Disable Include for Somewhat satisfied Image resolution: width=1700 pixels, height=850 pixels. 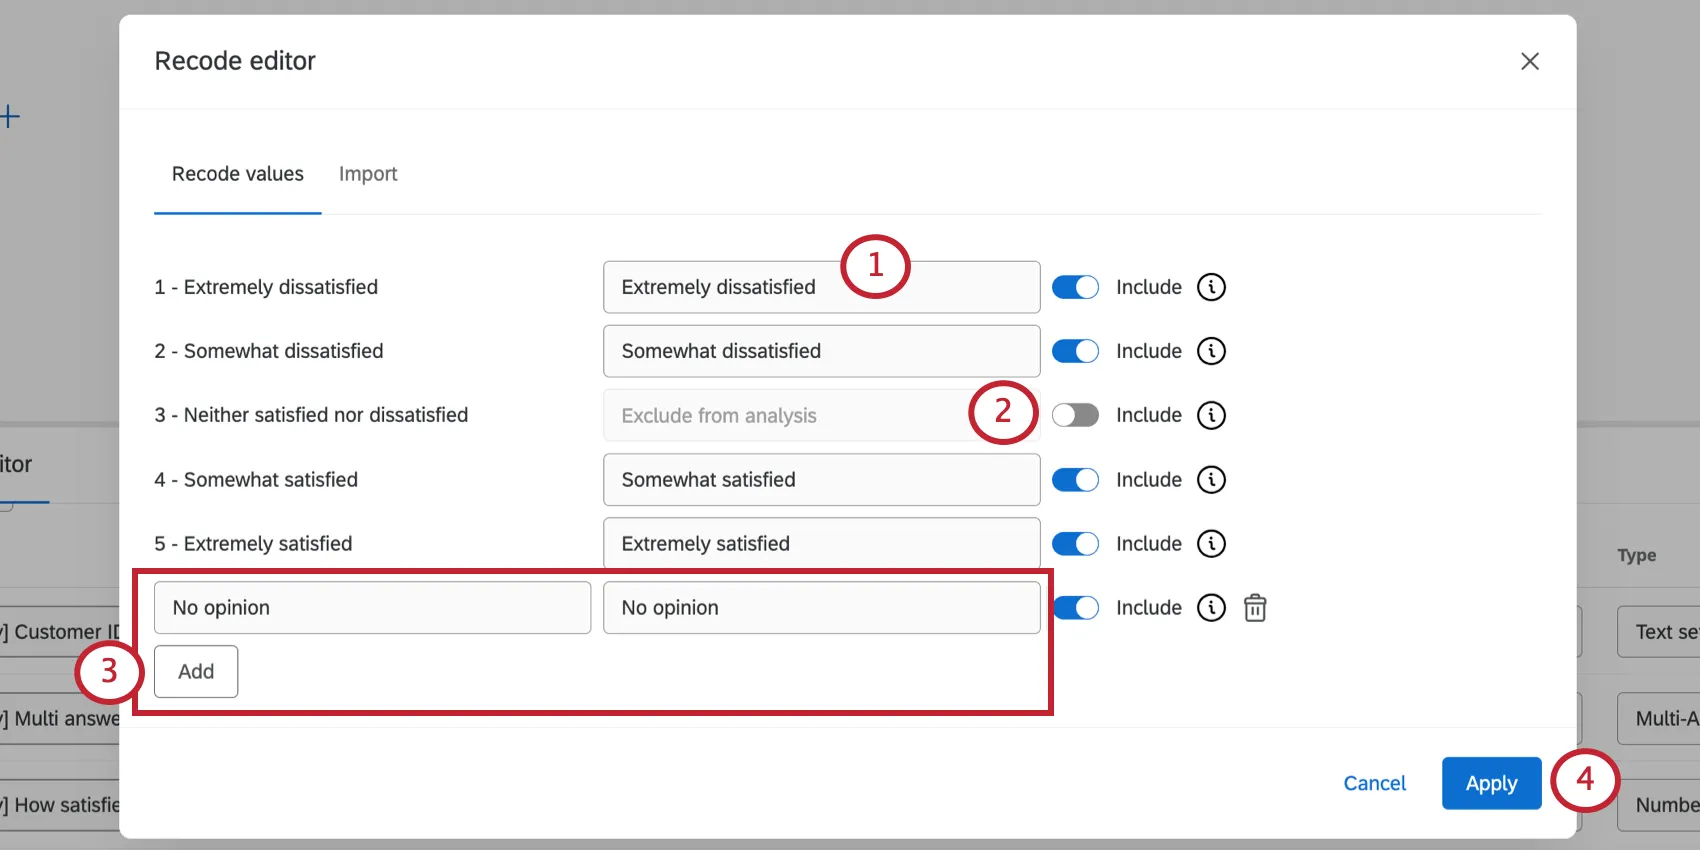[x=1075, y=480]
